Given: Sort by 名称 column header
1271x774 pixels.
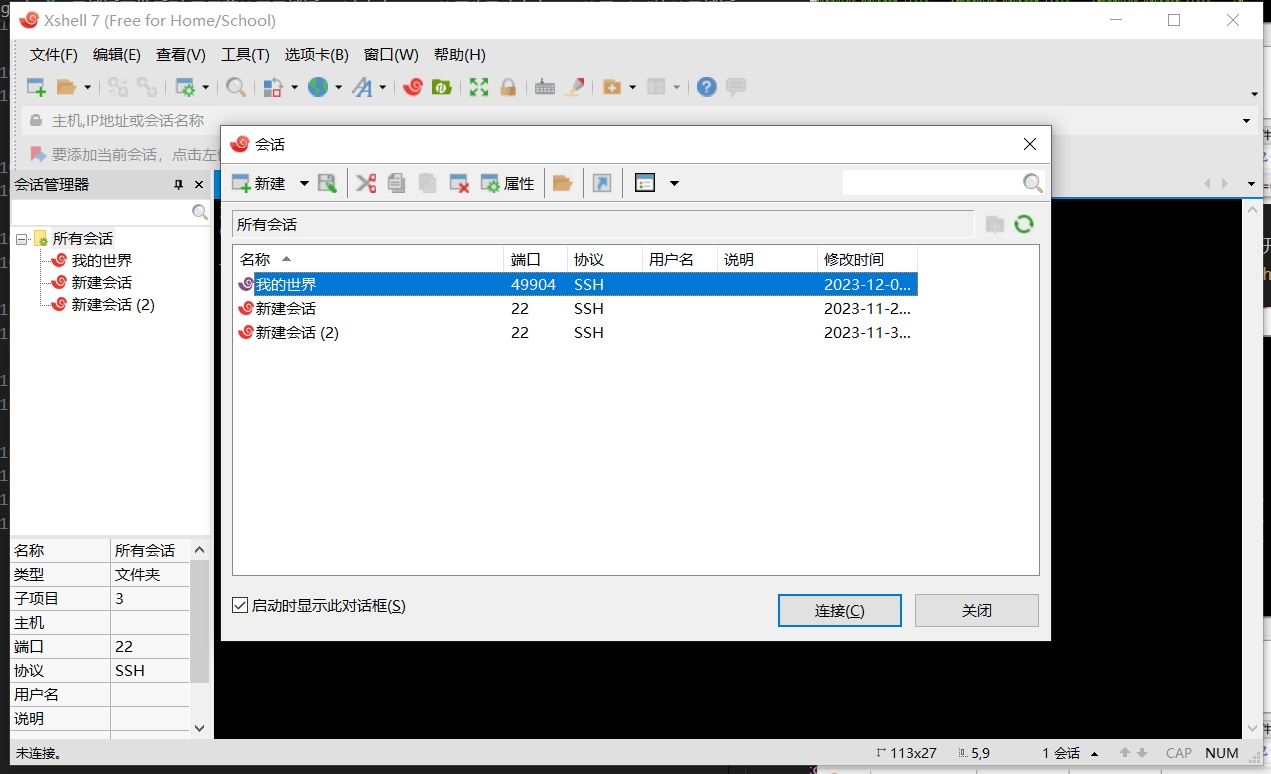Looking at the screenshot, I should 368,259.
